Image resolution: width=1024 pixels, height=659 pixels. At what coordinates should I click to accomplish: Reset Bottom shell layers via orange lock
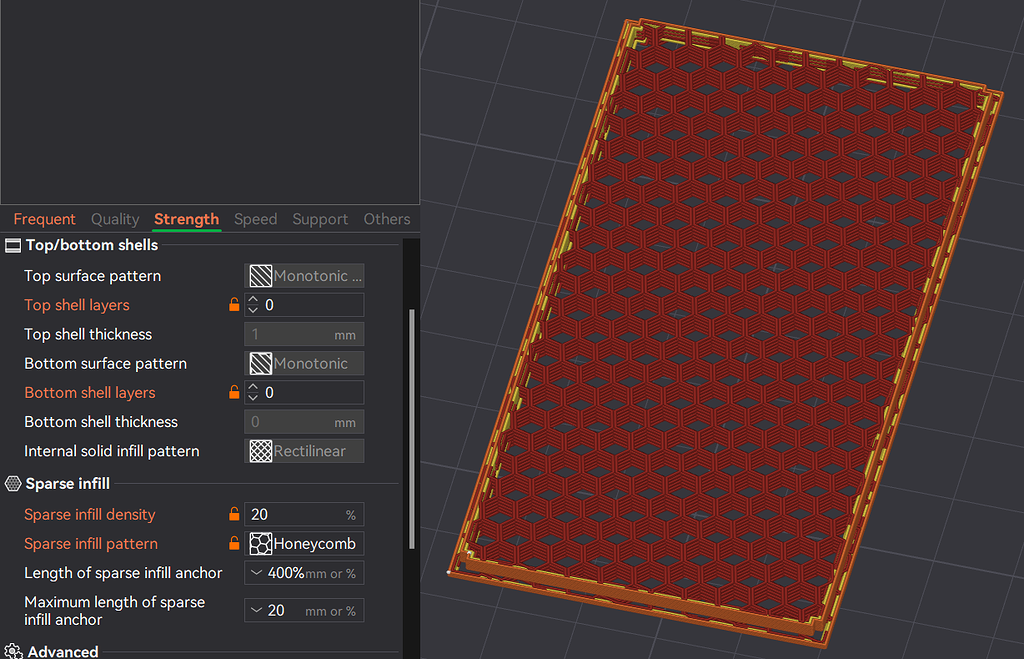(x=234, y=392)
